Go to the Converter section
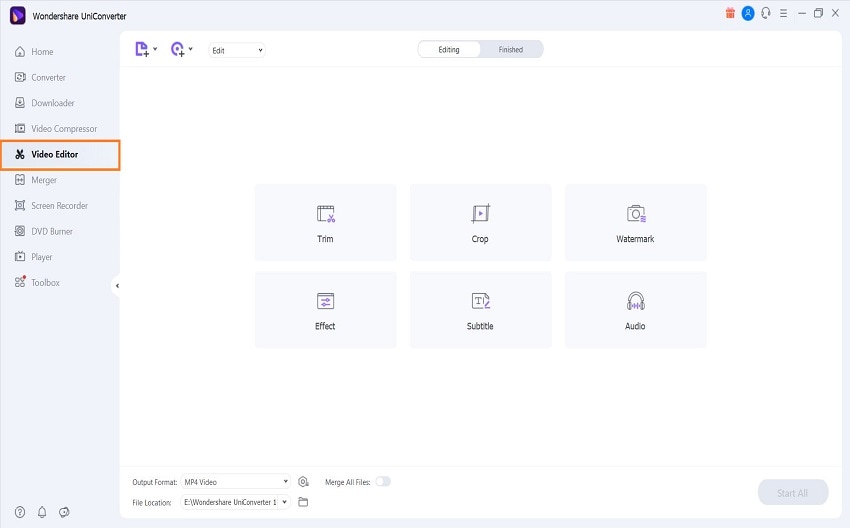 click(40, 78)
